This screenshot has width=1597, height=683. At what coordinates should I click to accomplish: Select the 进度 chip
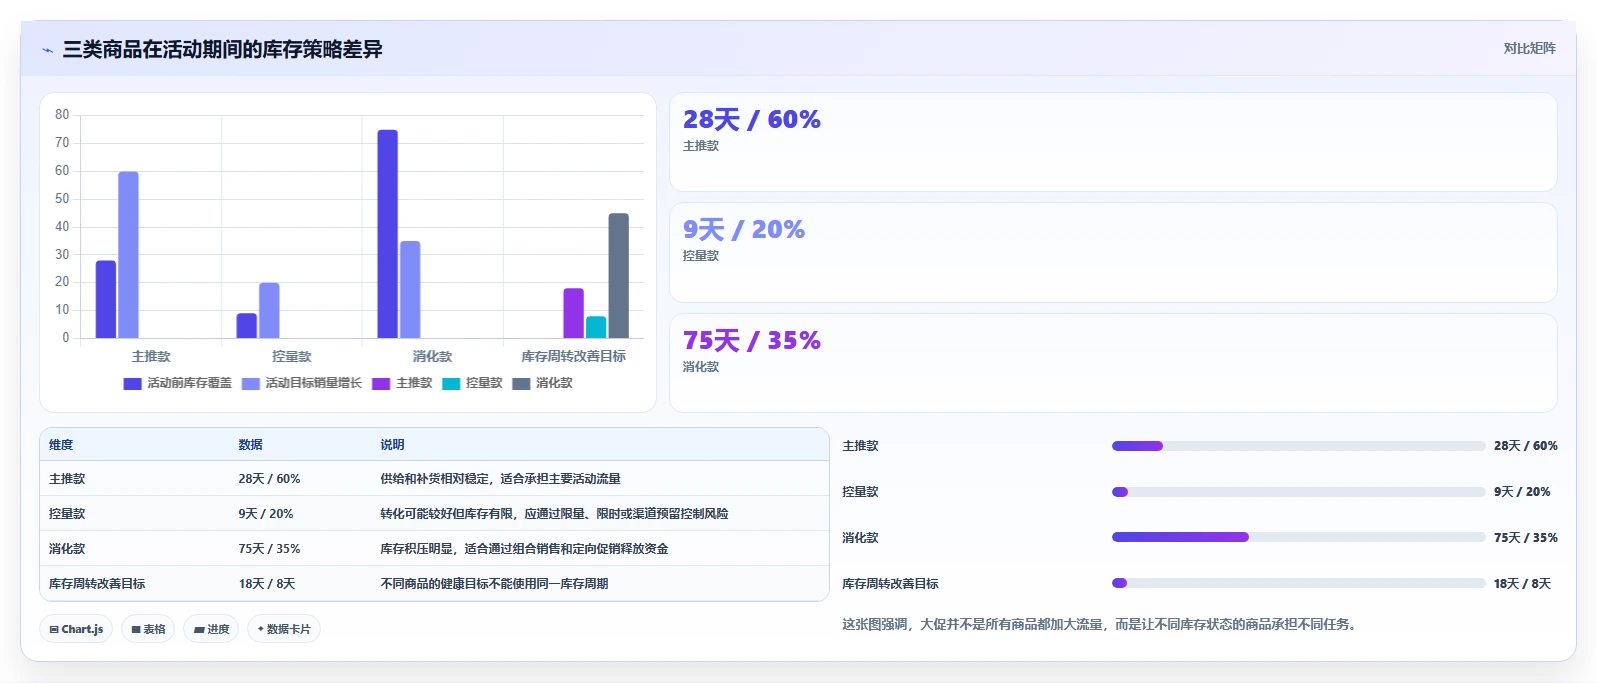coord(211,629)
